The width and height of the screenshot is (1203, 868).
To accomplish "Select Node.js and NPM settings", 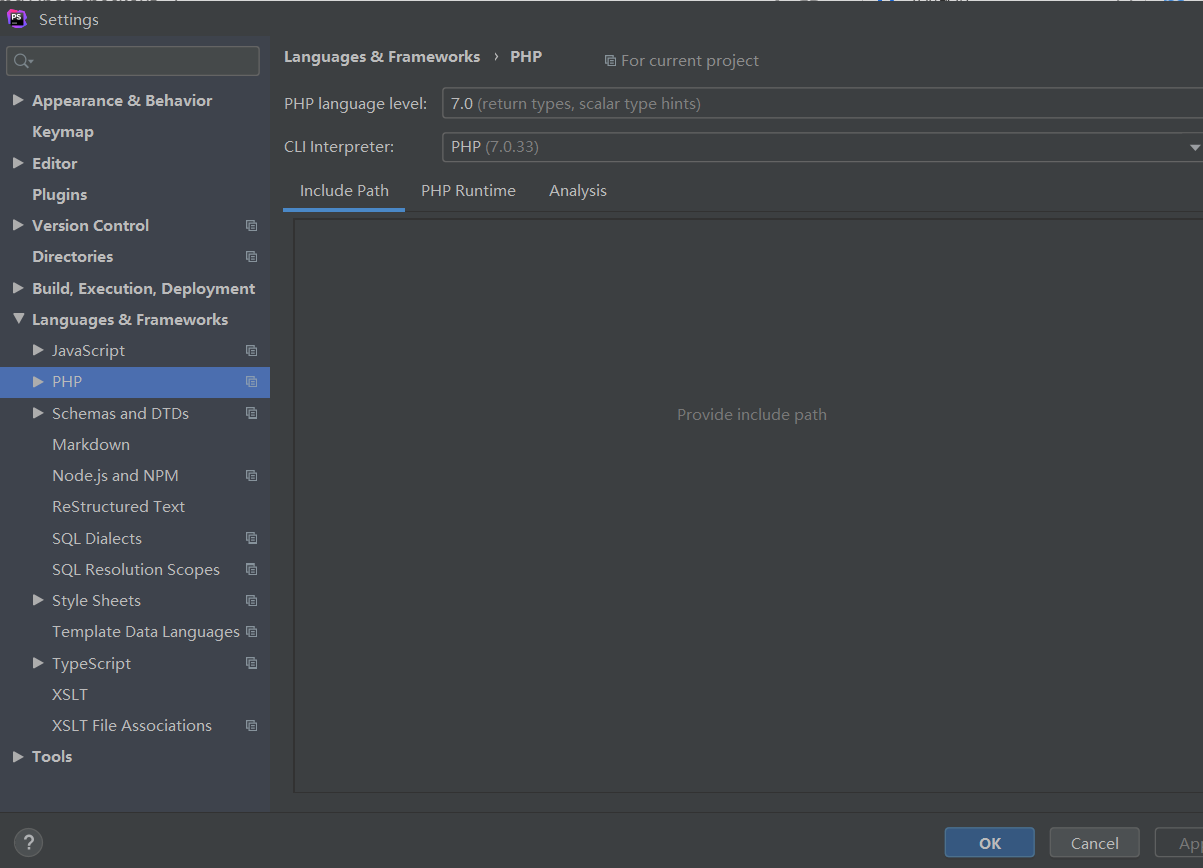I will [x=115, y=476].
